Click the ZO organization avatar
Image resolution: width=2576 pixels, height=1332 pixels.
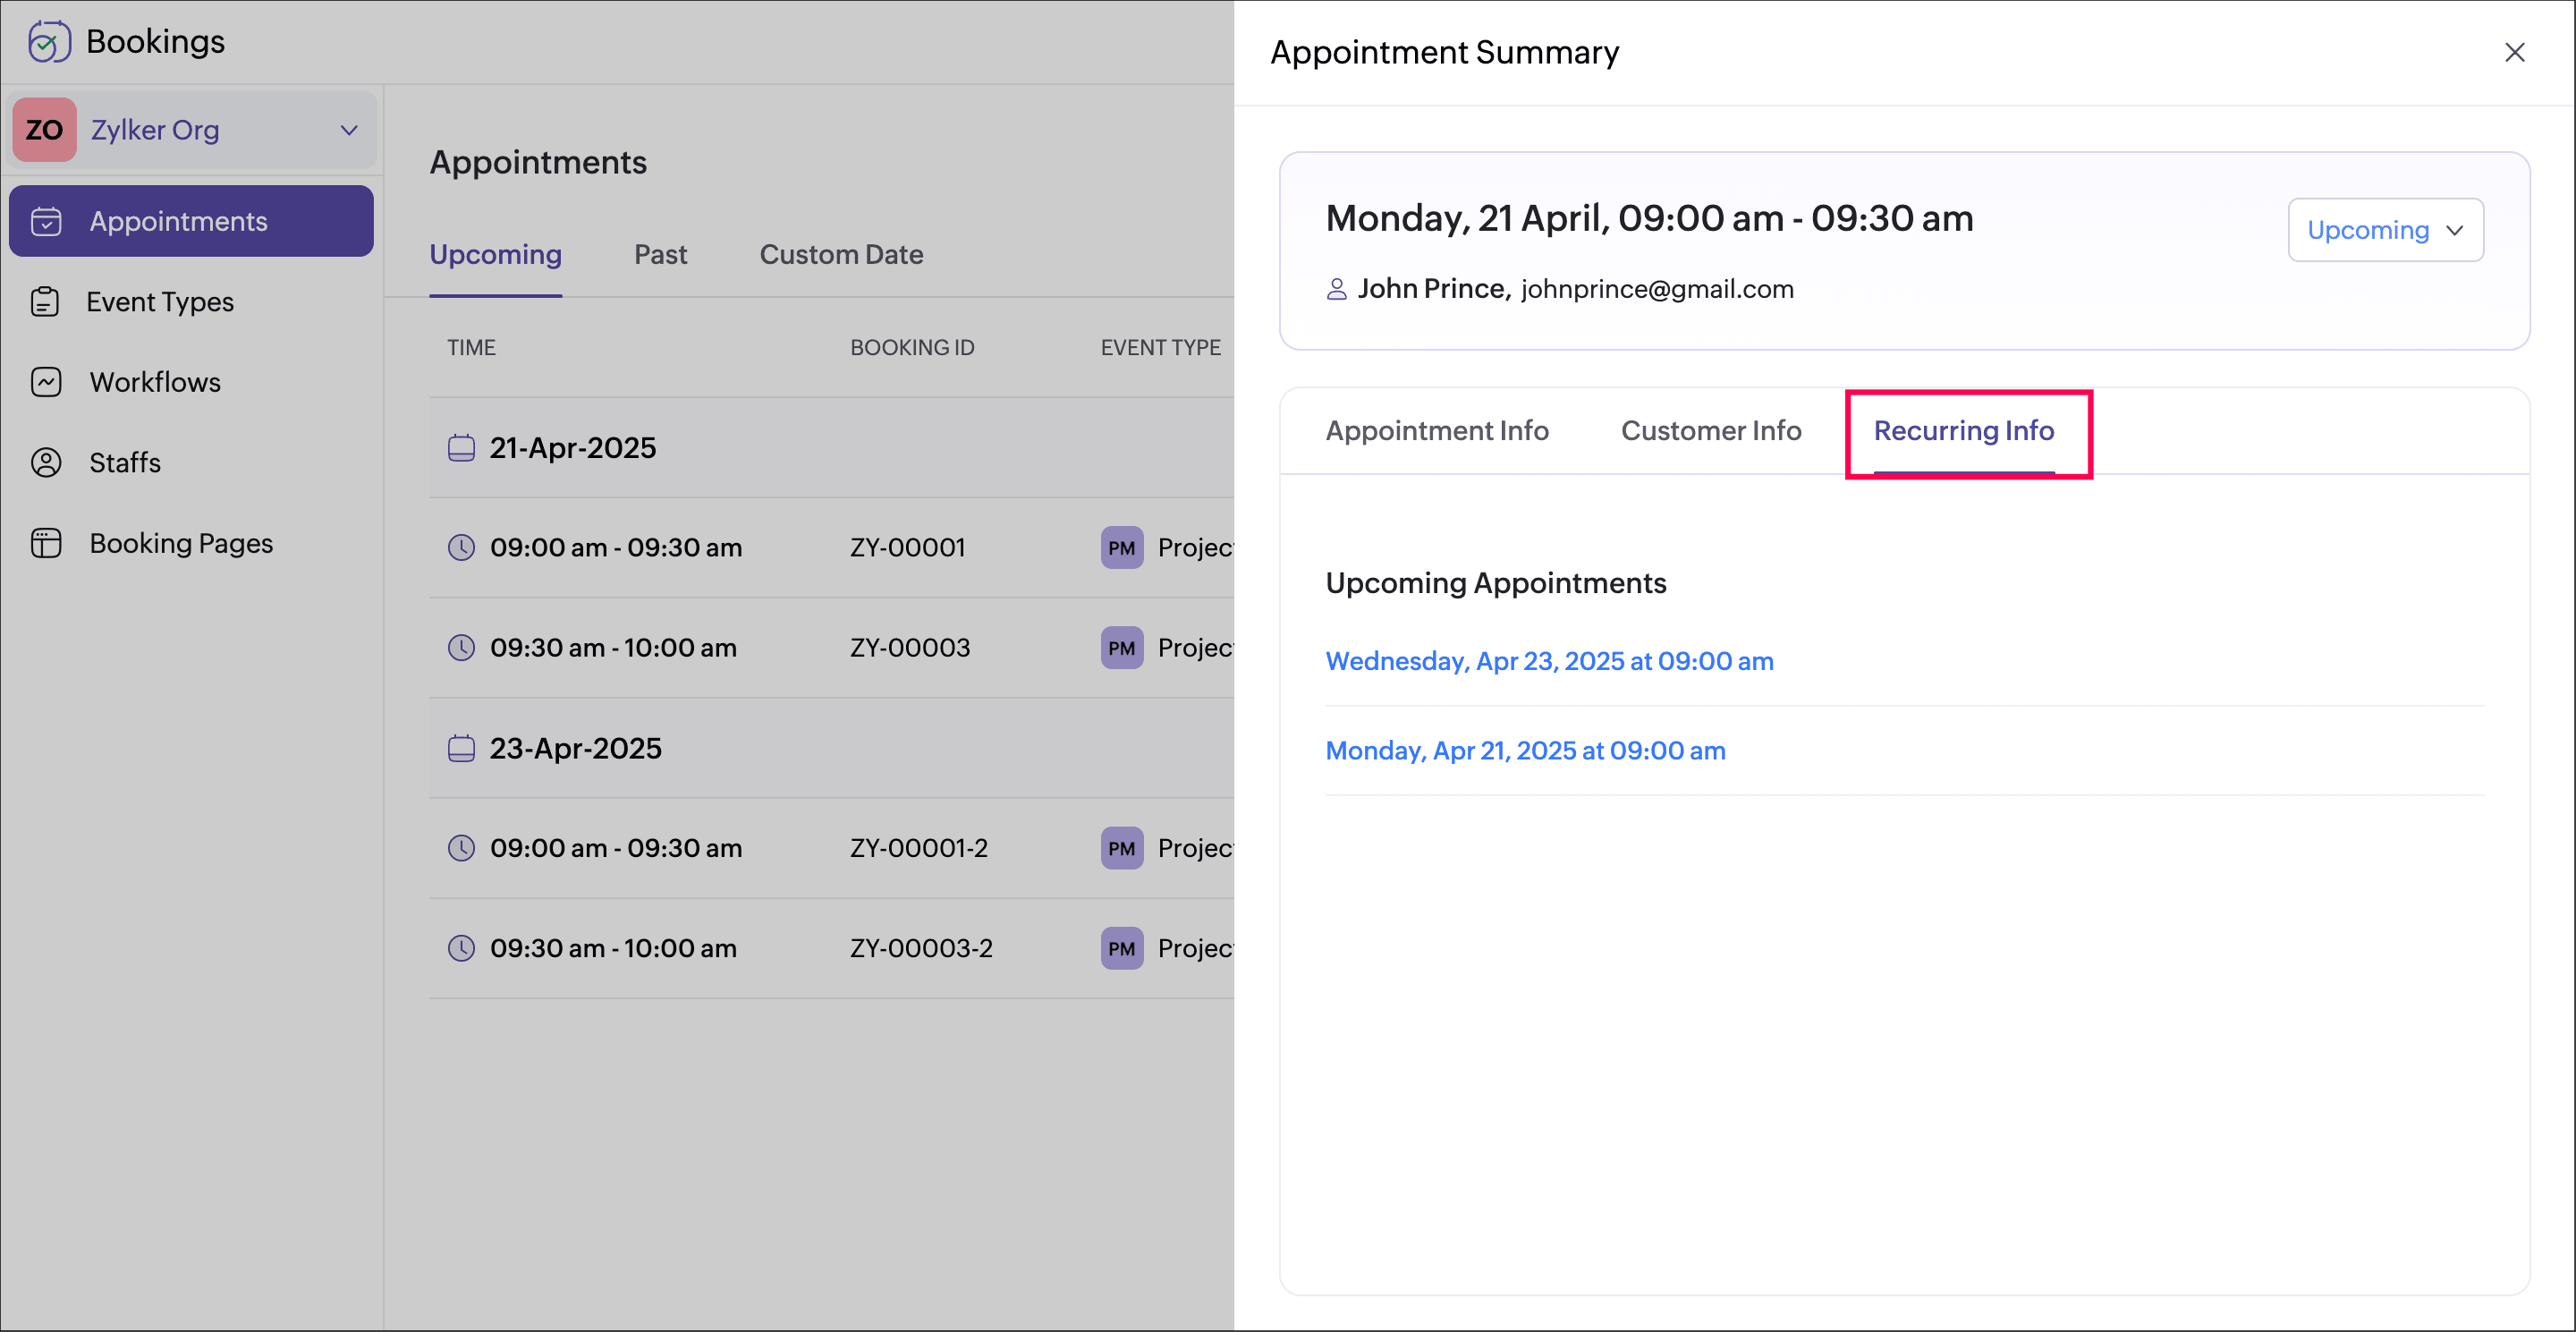coord(44,130)
